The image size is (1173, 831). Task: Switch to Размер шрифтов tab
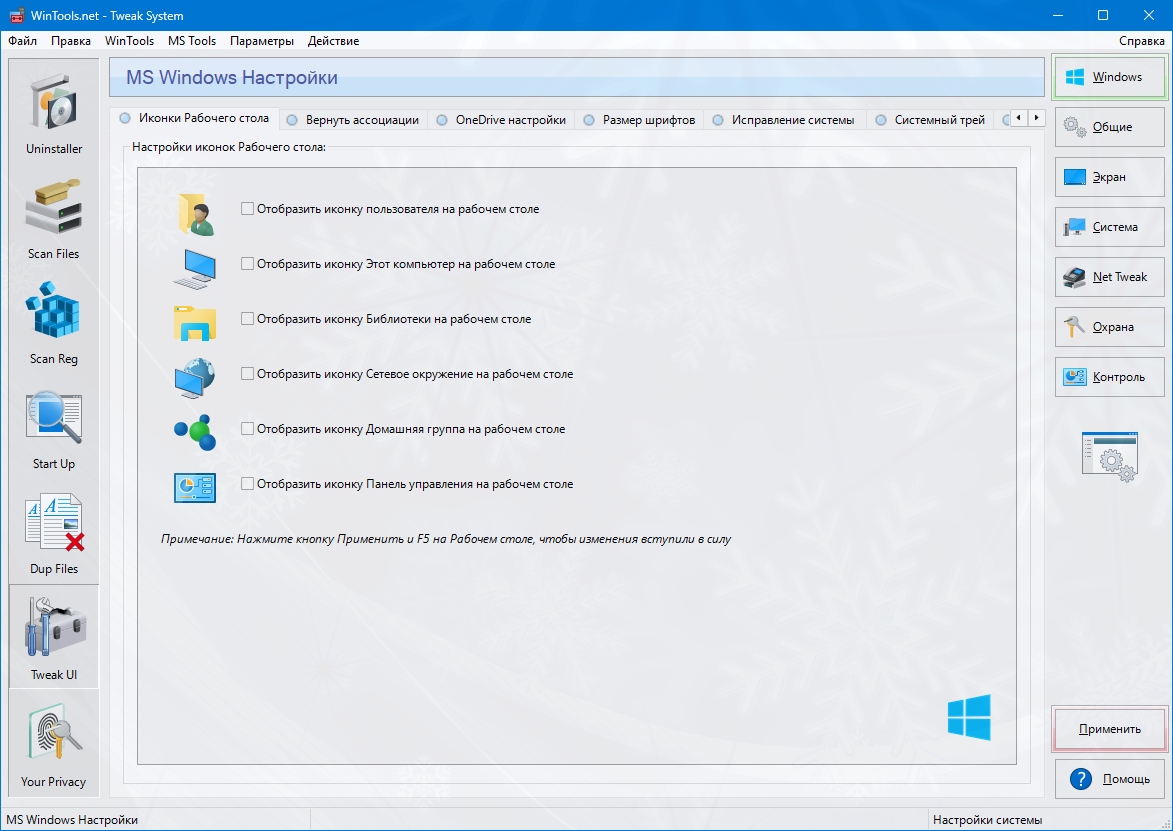click(648, 120)
